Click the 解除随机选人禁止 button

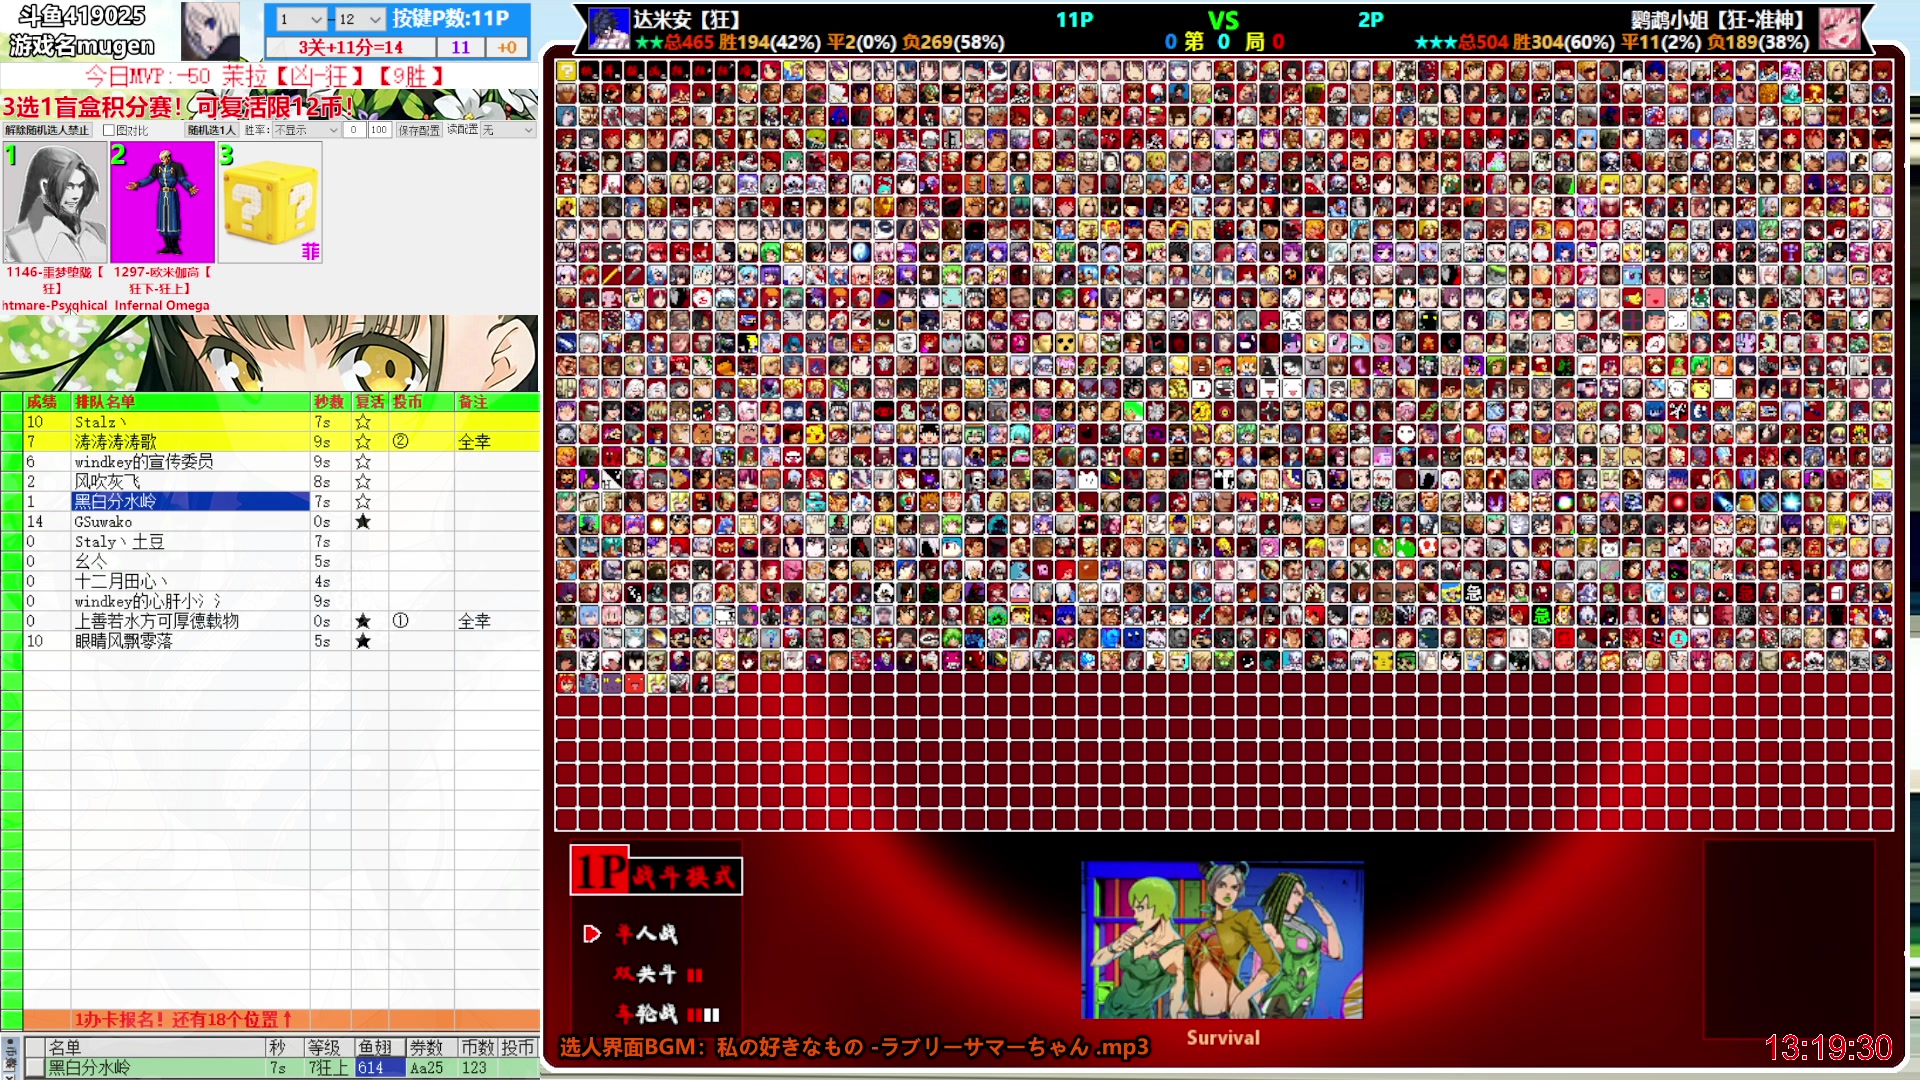[47, 130]
